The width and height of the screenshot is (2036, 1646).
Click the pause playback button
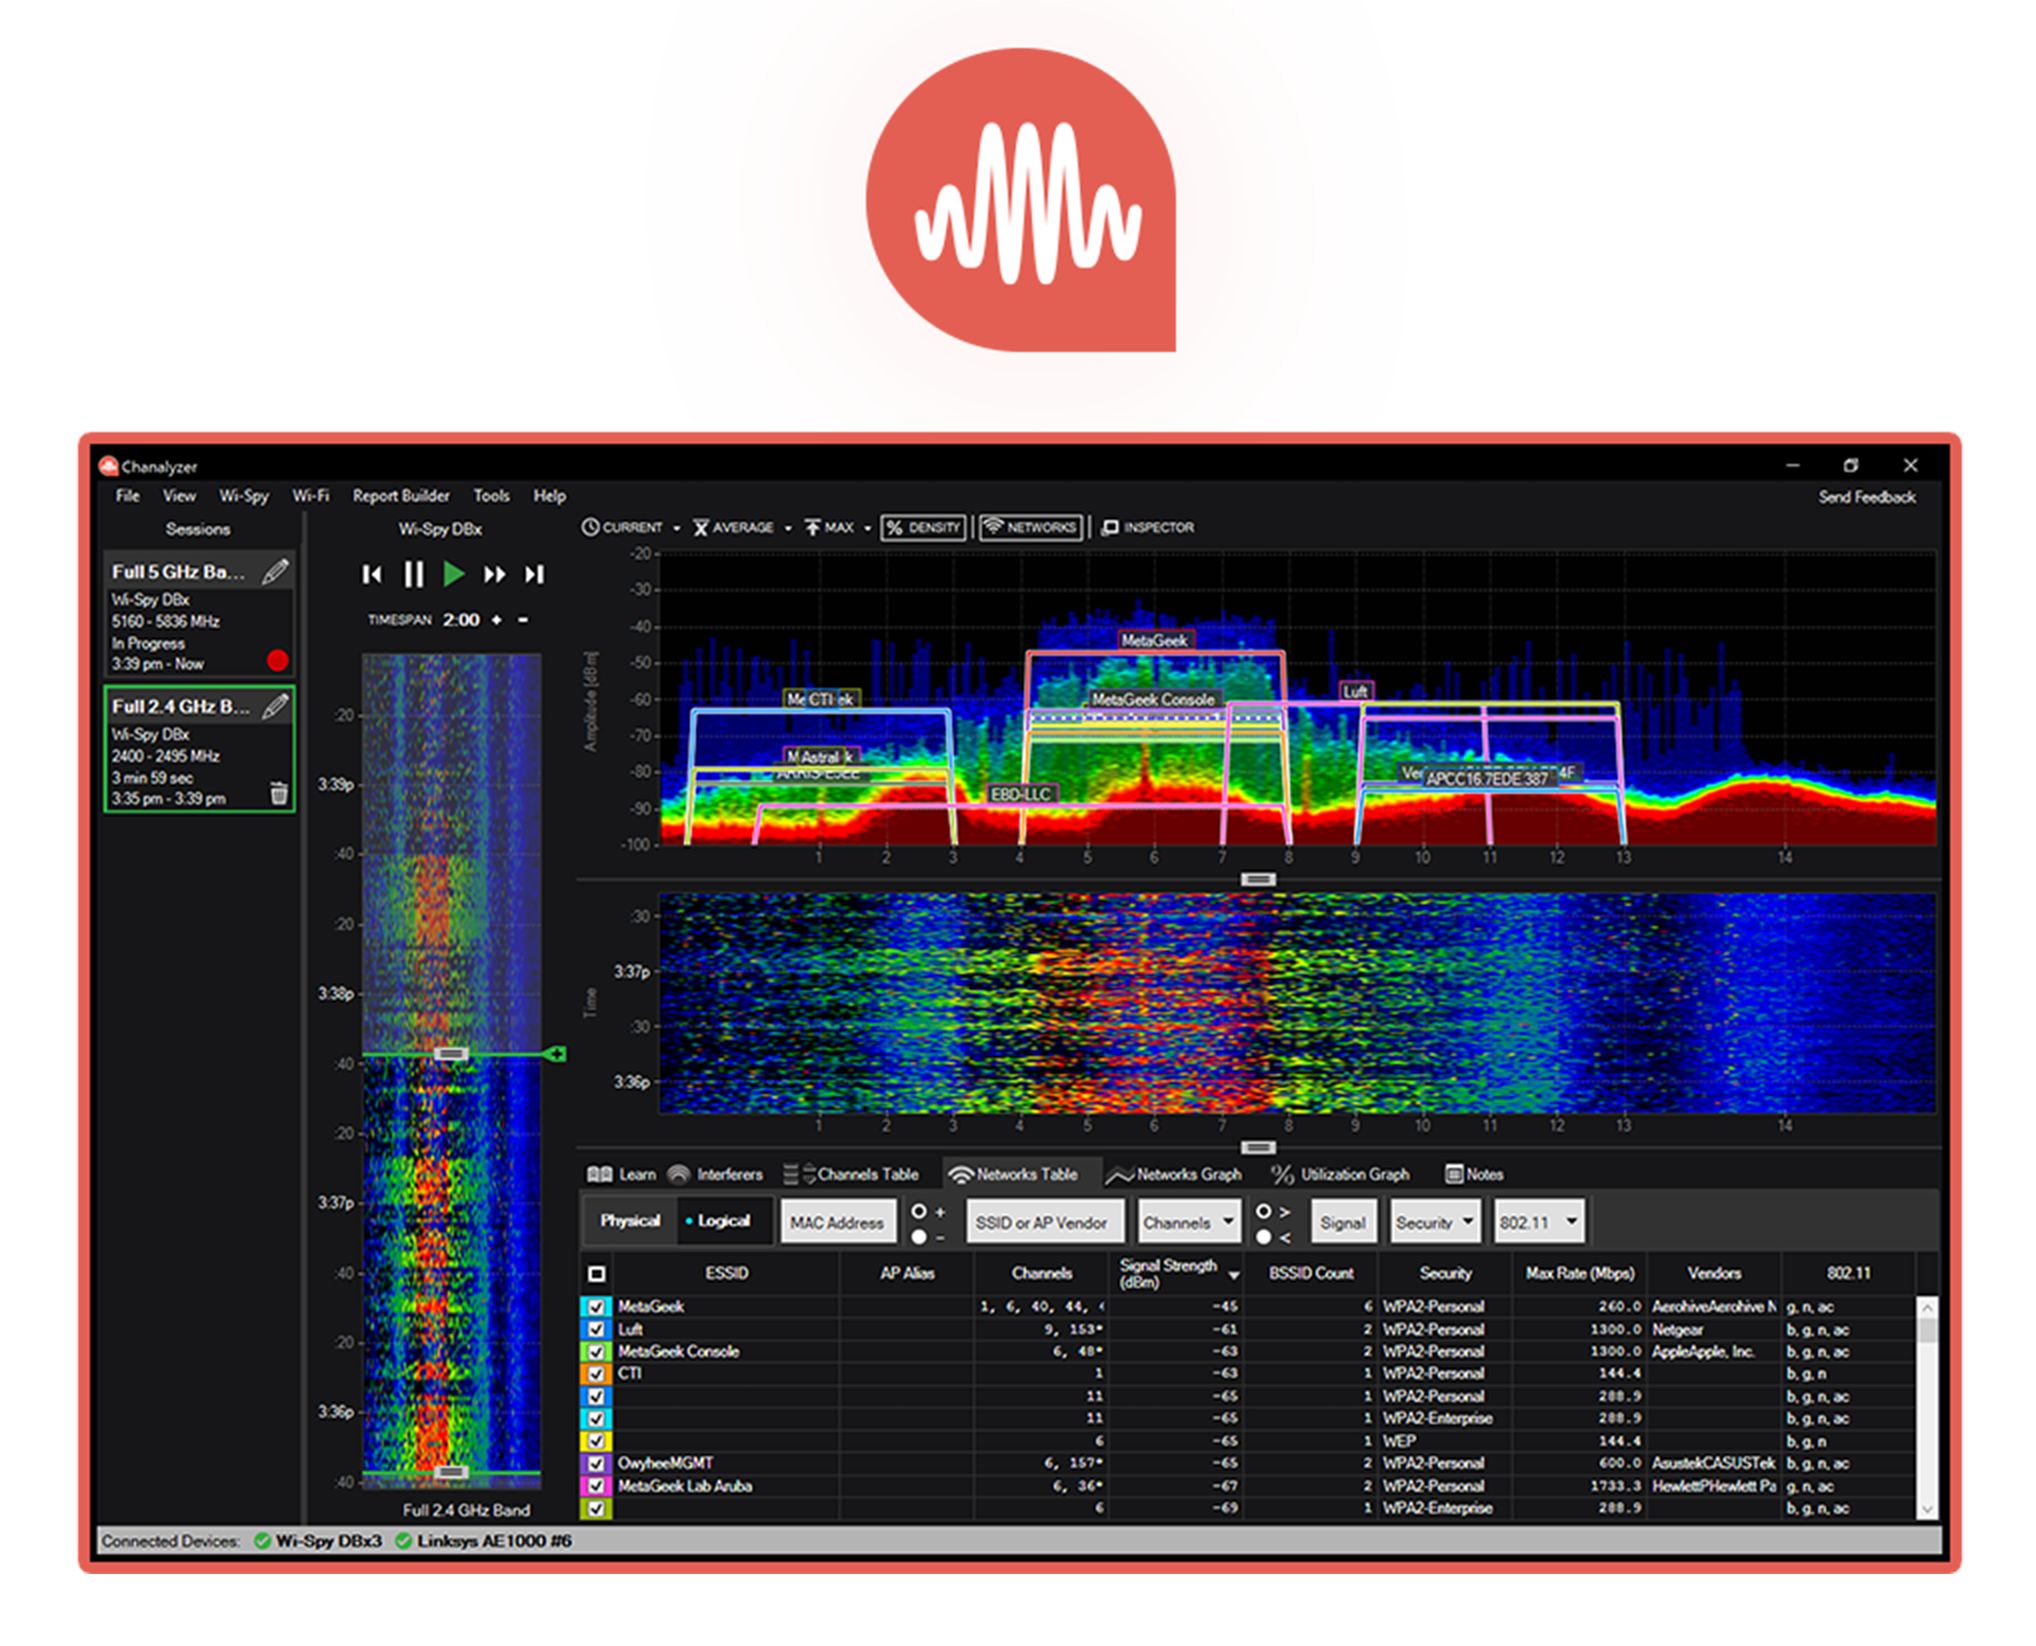(x=413, y=574)
